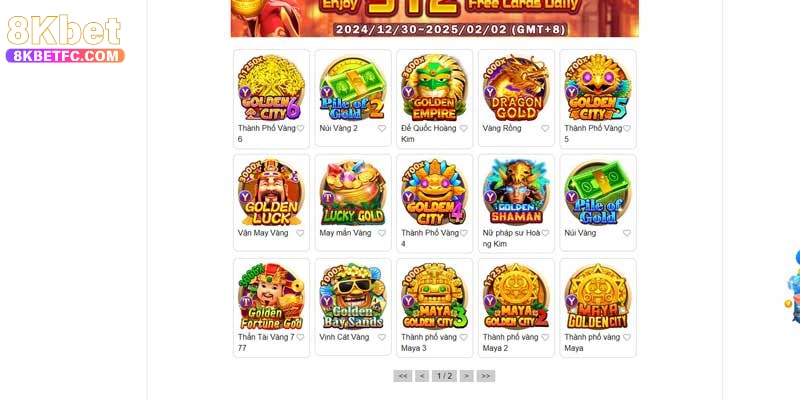This screenshot has width=800, height=400.
Task: Click the 8Kbet logo
Action: point(65,39)
